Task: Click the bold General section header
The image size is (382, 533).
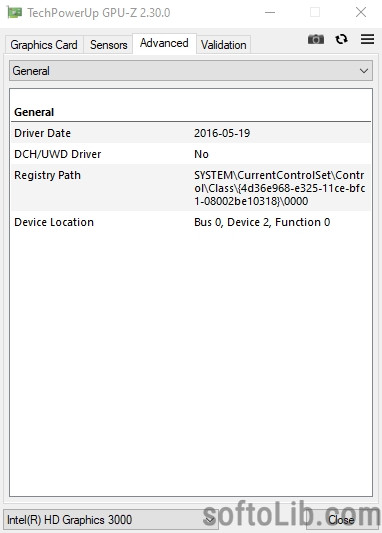Action: (x=34, y=112)
